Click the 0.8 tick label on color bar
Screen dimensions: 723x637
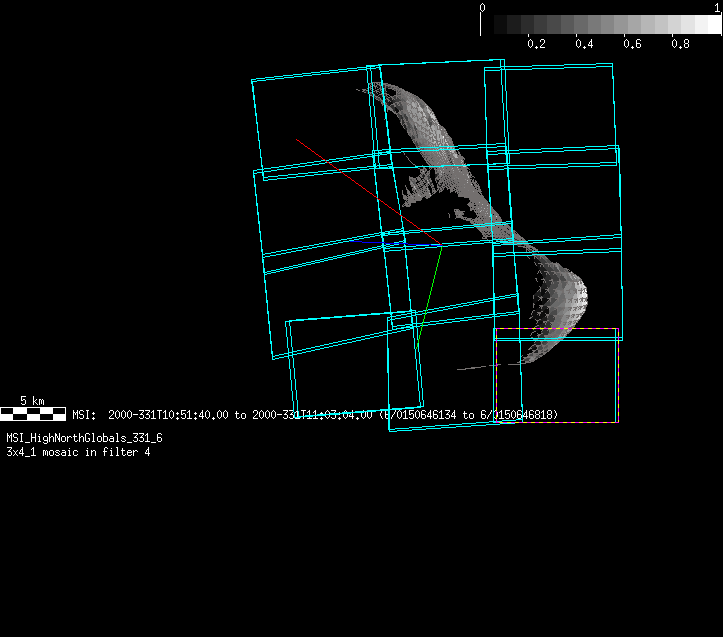[680, 44]
